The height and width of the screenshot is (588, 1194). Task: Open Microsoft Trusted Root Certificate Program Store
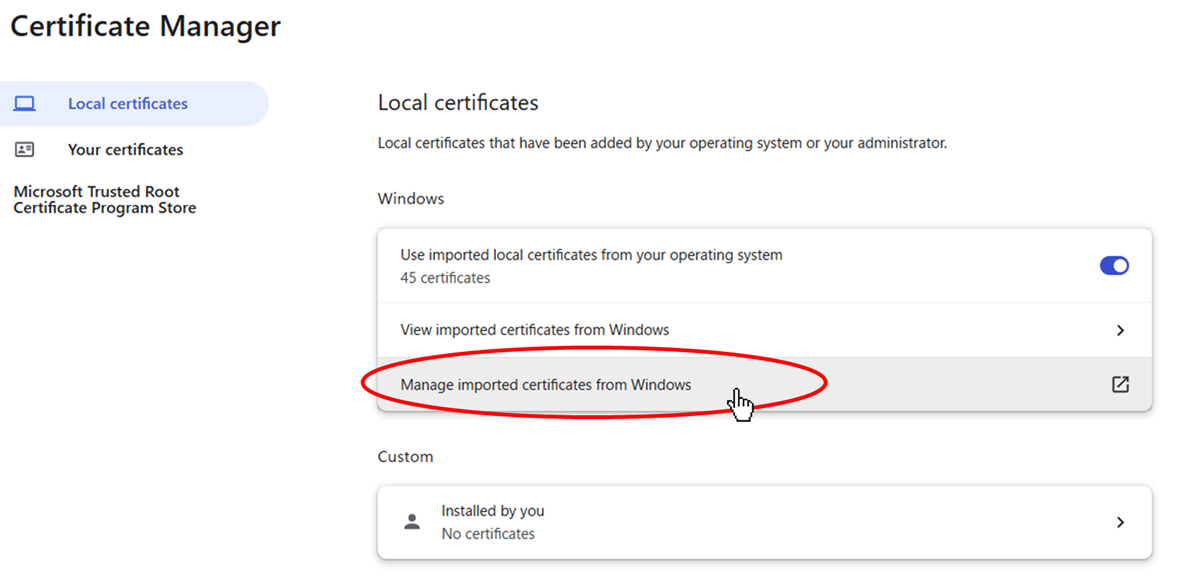(x=105, y=200)
